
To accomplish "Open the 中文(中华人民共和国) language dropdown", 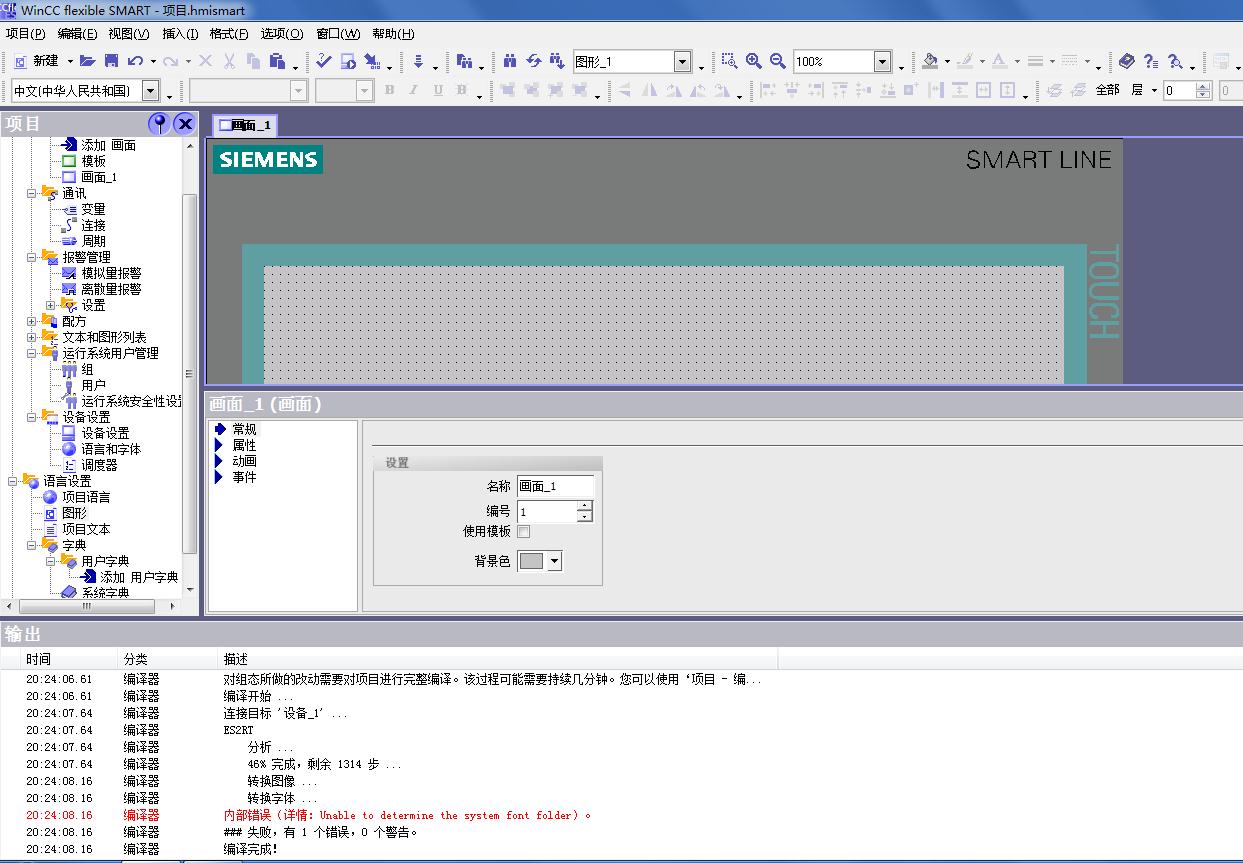I will [x=150, y=91].
